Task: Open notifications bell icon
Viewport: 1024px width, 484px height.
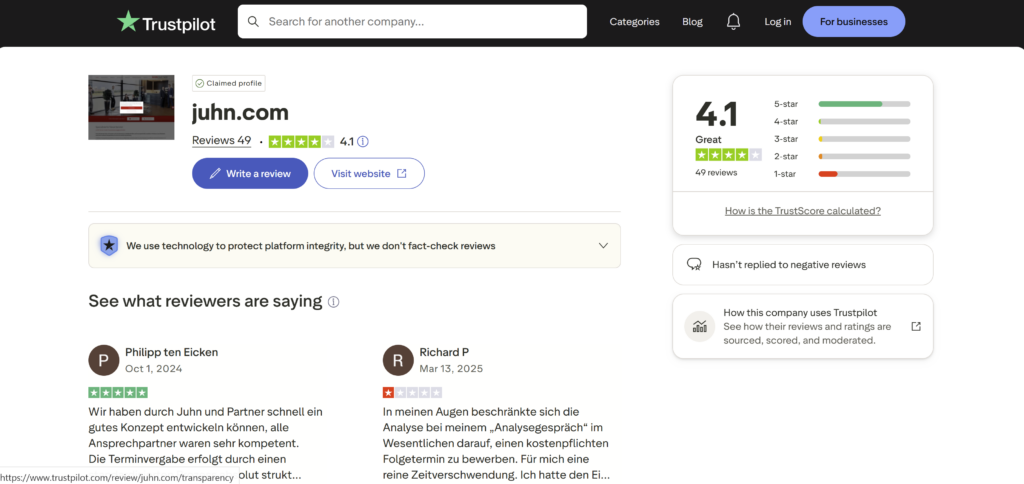Action: tap(733, 22)
